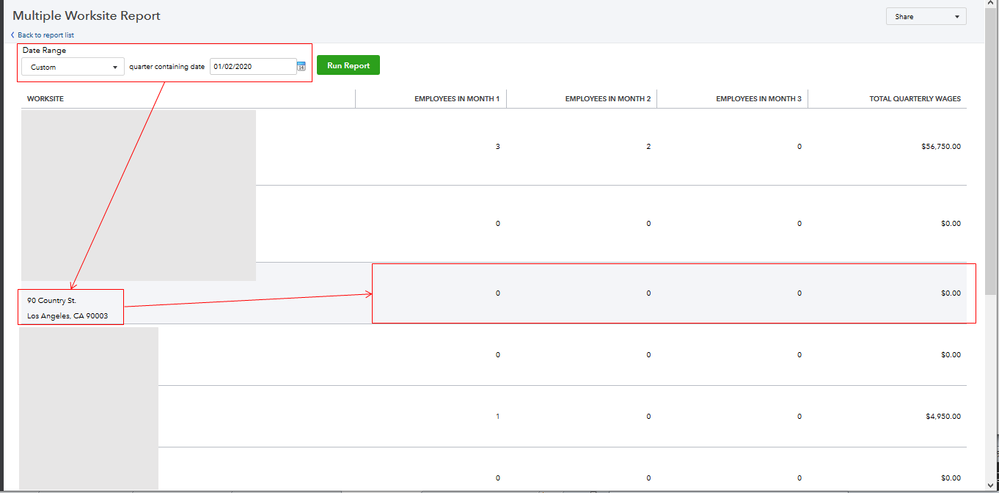Edit the 01/02/2020 date field

253,66
